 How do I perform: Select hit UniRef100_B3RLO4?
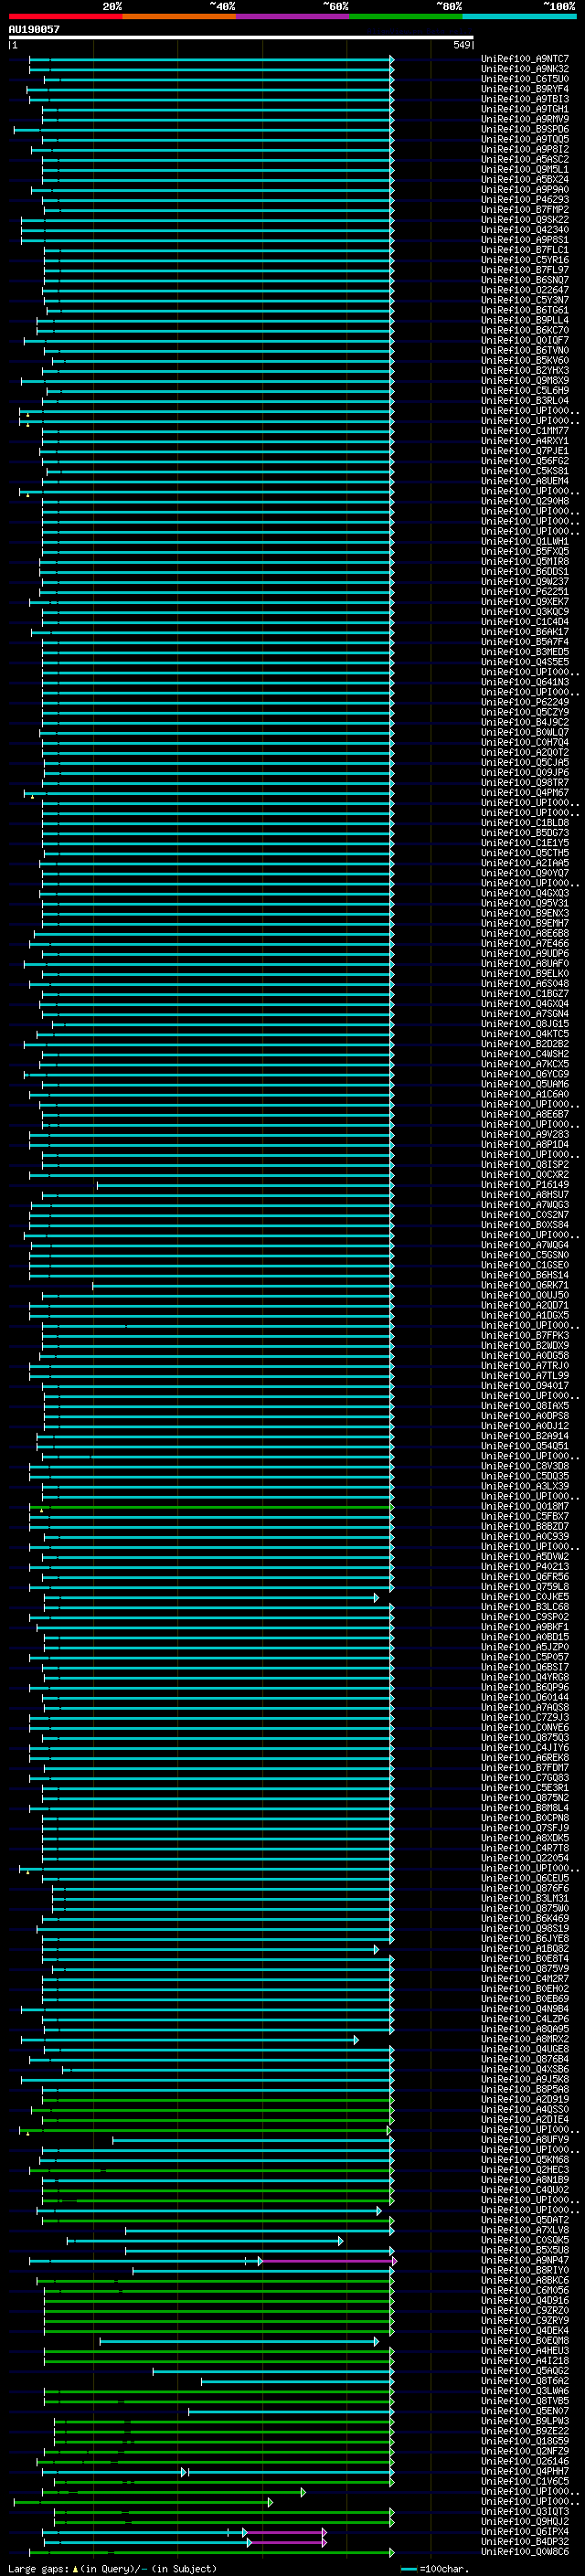(x=525, y=400)
